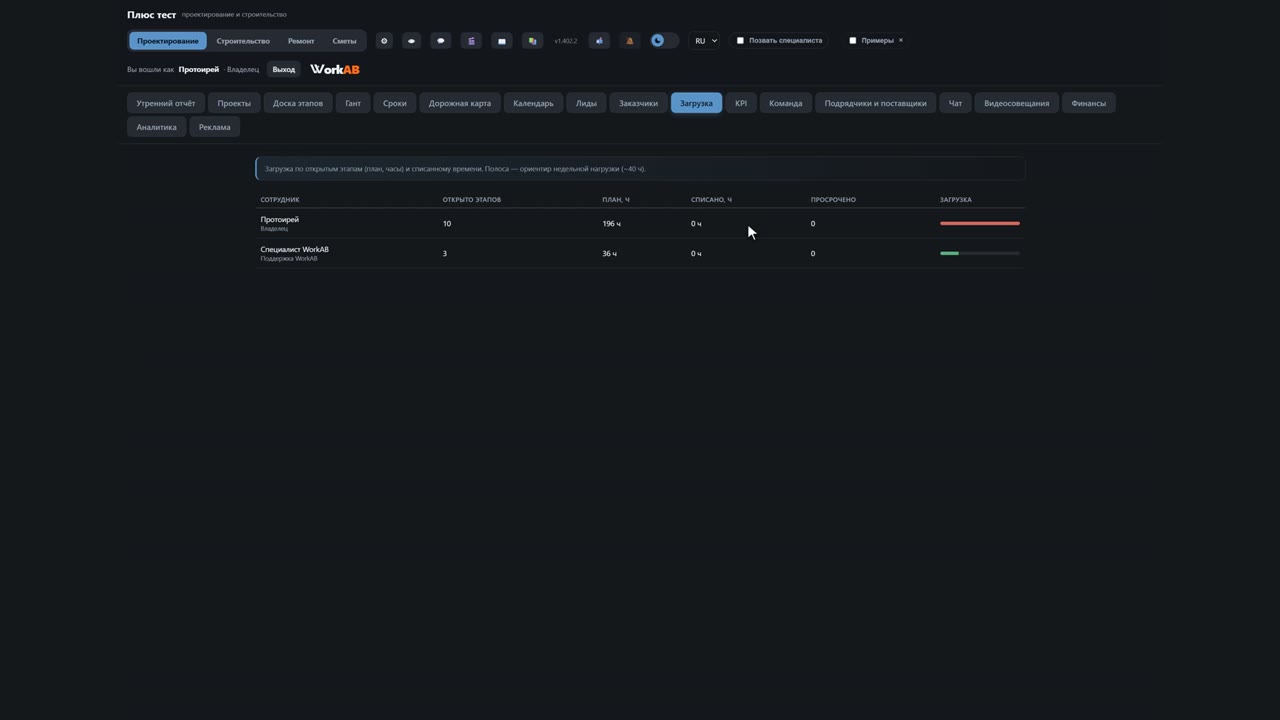Open the 'Сроки' tab

(x=395, y=103)
